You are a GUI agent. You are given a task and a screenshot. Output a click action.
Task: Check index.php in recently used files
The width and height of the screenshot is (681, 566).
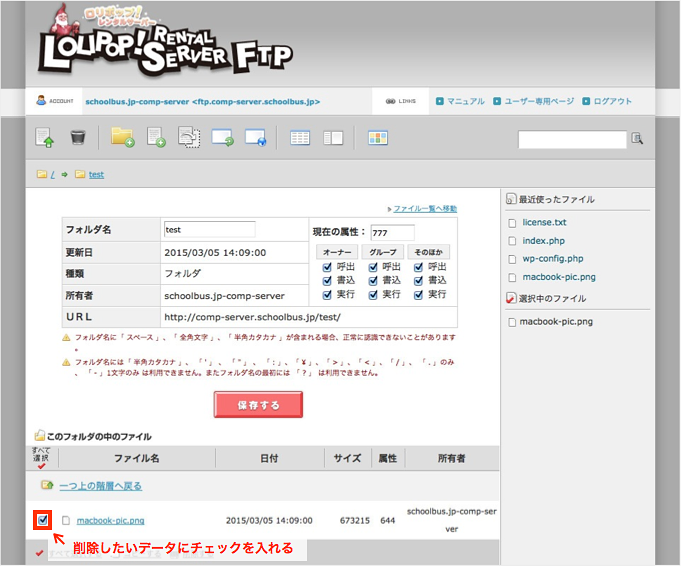click(x=512, y=241)
